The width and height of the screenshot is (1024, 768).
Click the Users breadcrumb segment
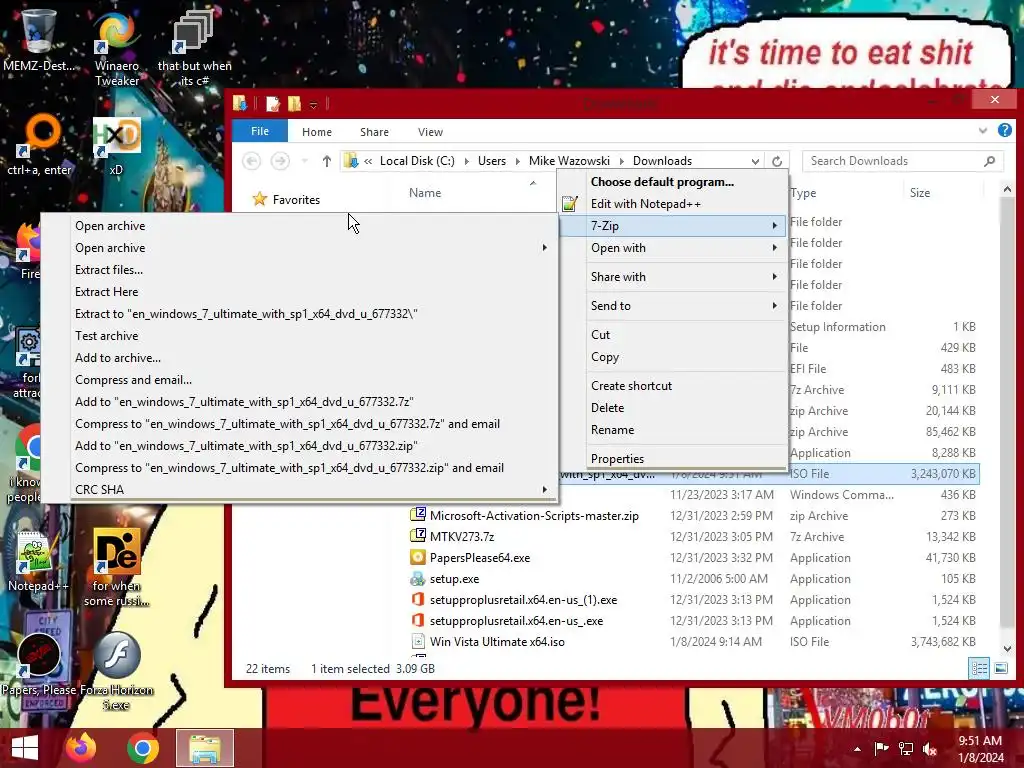coord(492,161)
